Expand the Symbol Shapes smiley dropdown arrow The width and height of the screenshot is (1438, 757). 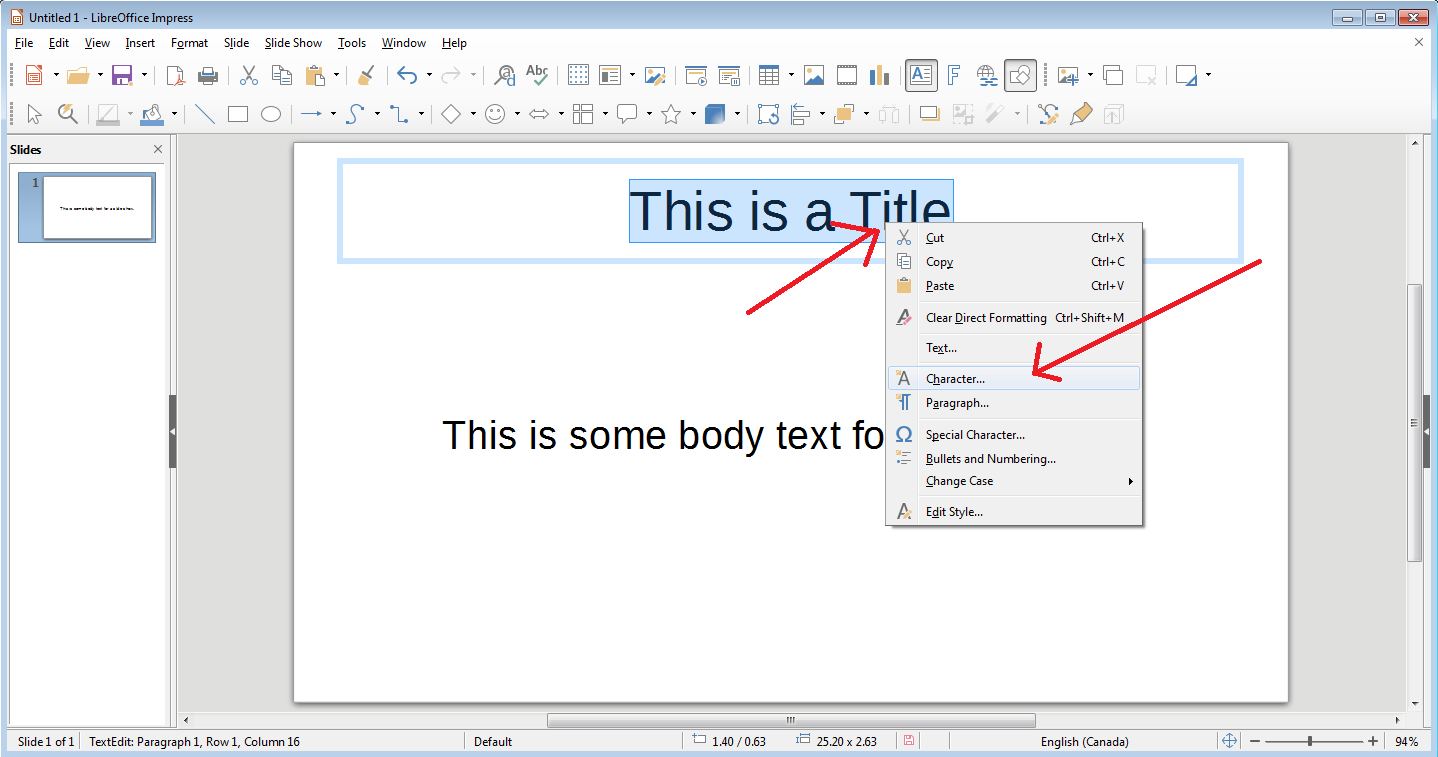[517, 114]
